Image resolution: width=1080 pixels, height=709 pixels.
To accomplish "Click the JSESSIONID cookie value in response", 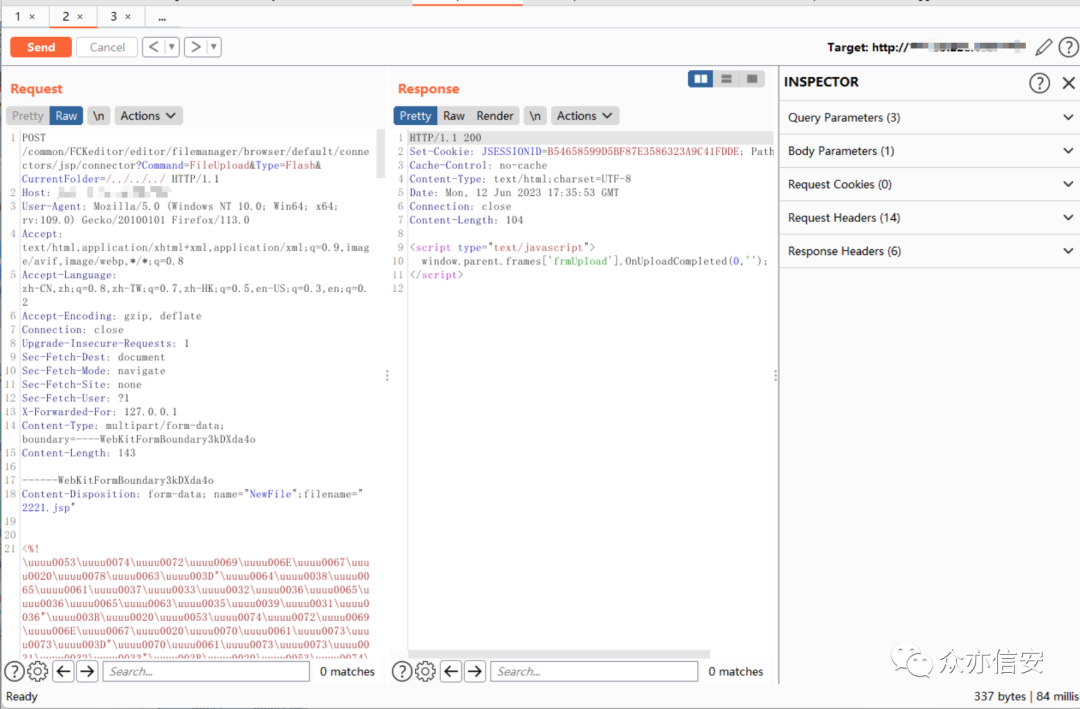I will tap(644, 152).
